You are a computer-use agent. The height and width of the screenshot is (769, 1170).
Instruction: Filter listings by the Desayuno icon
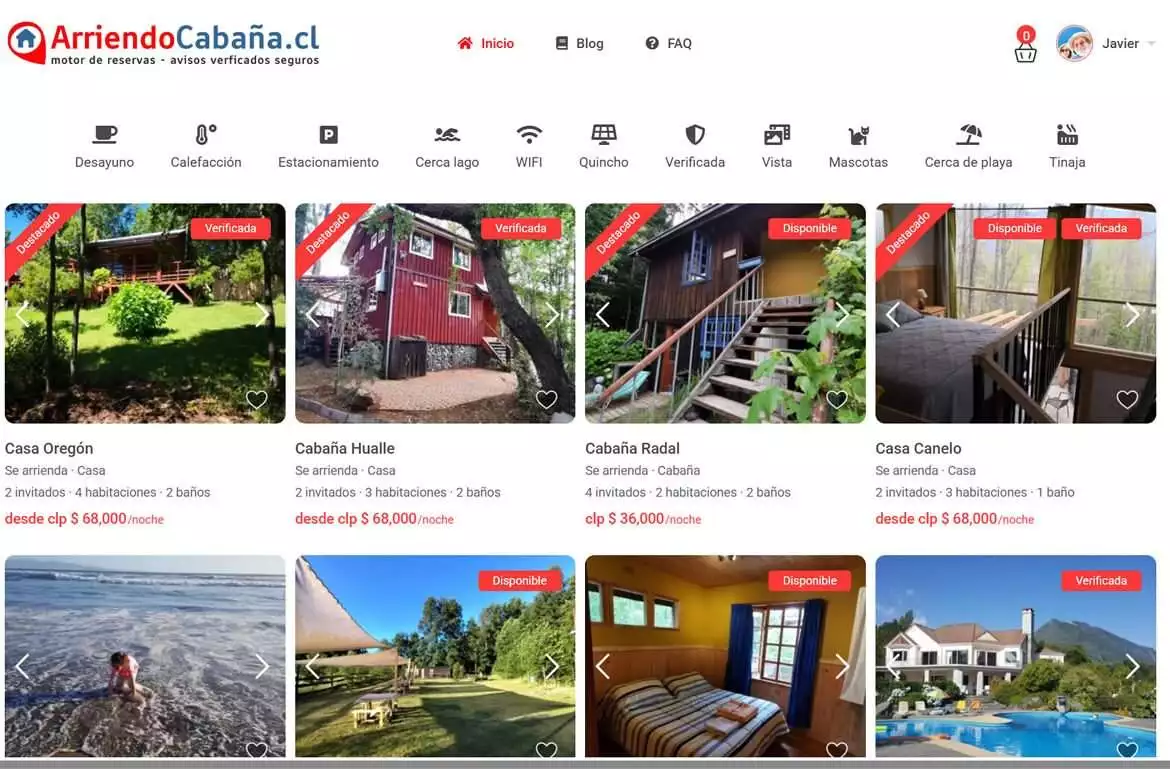pyautogui.click(x=104, y=146)
